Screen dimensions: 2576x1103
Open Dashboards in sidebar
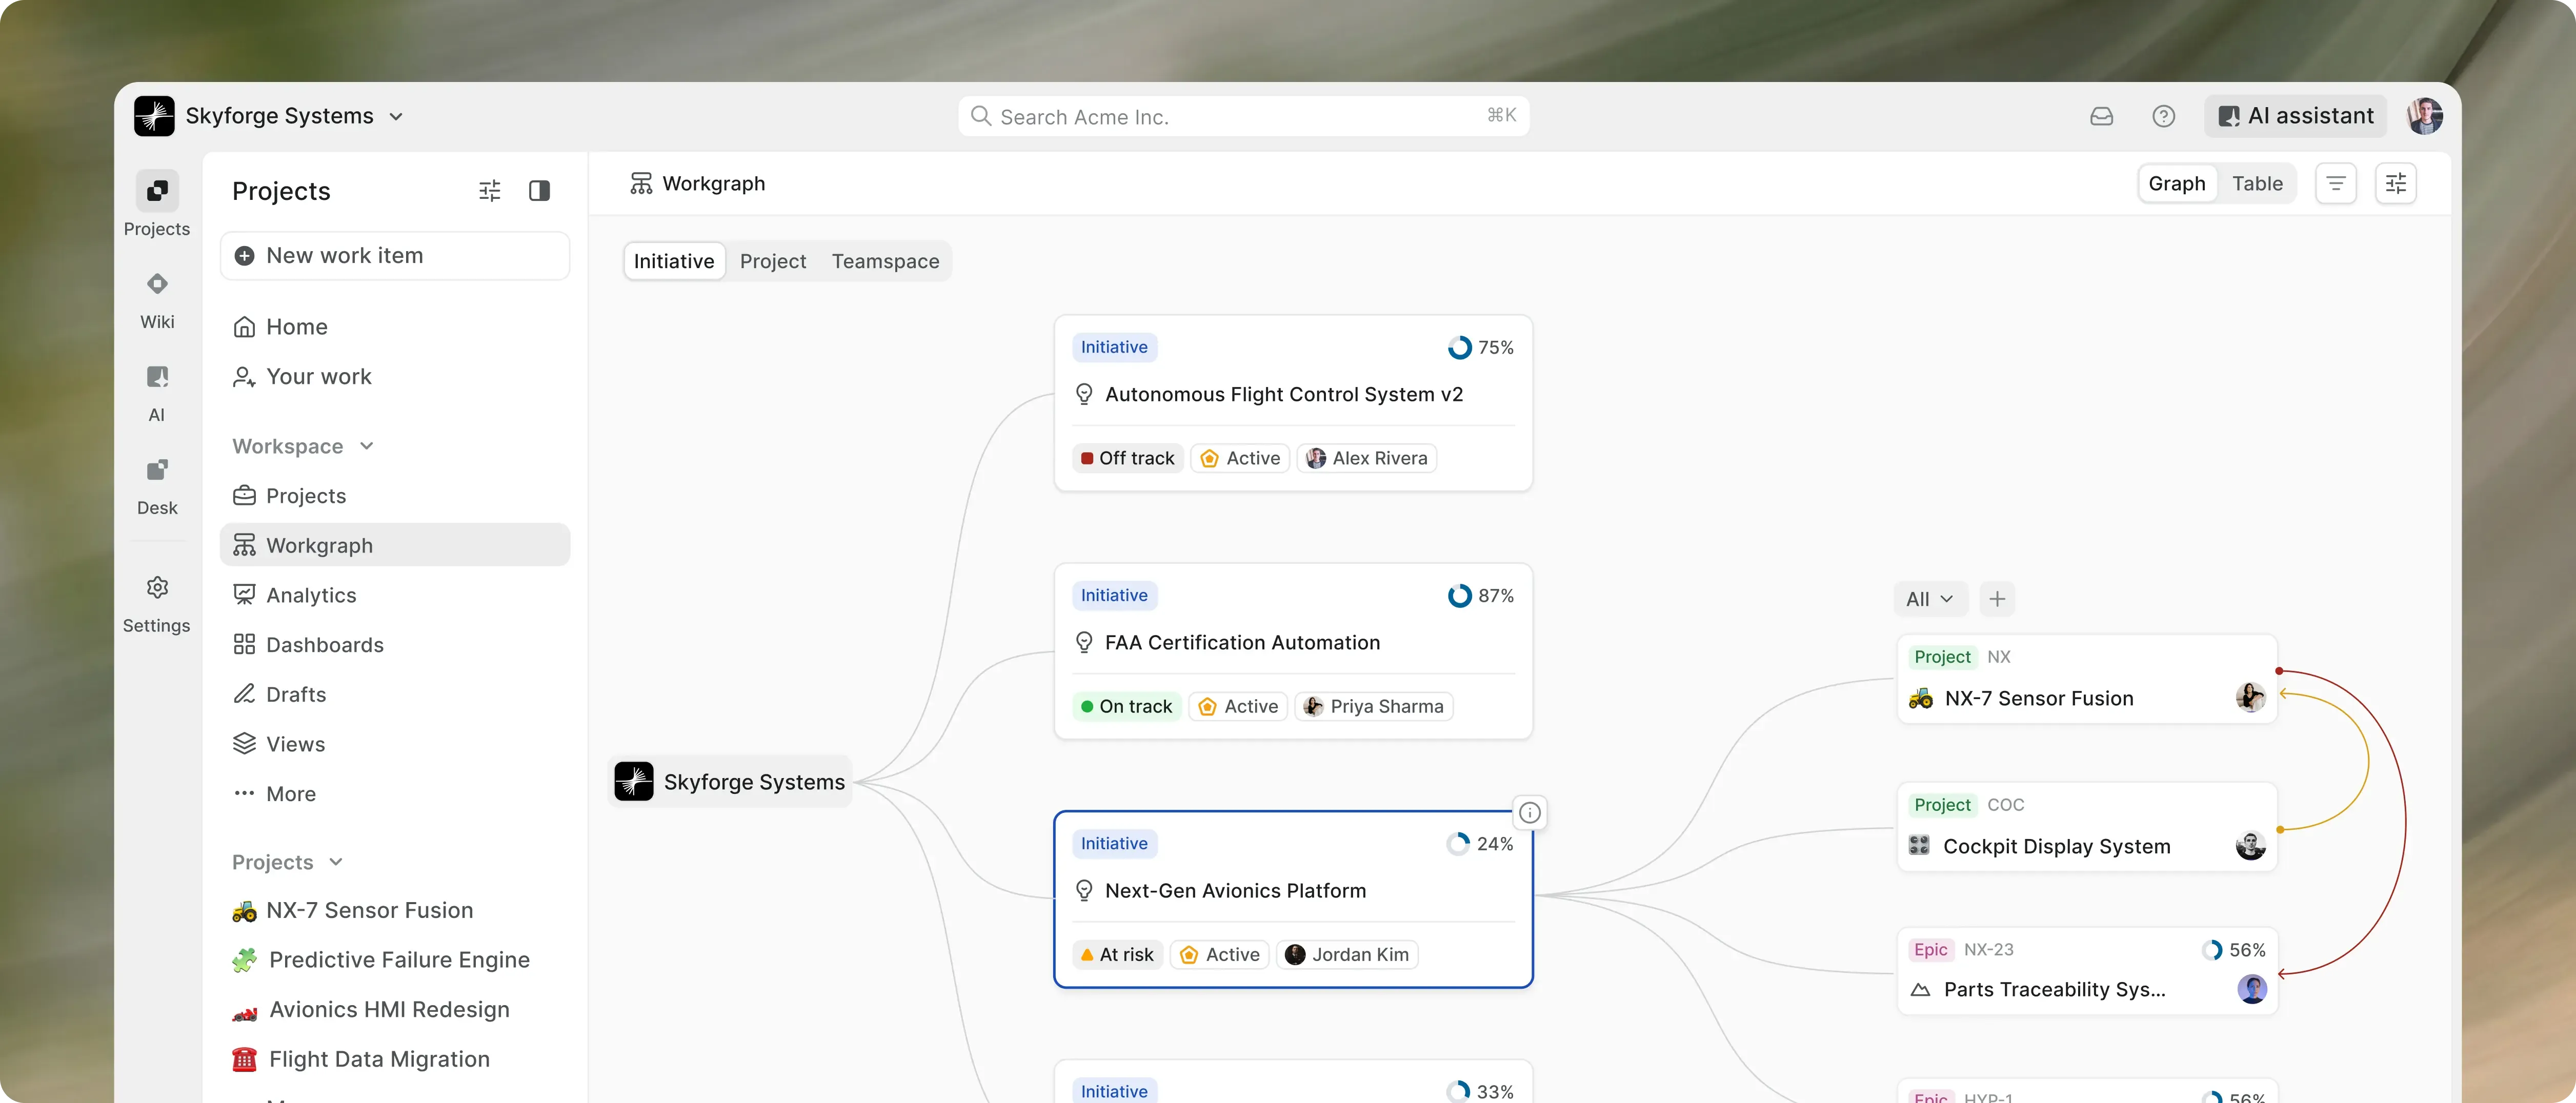[395, 645]
